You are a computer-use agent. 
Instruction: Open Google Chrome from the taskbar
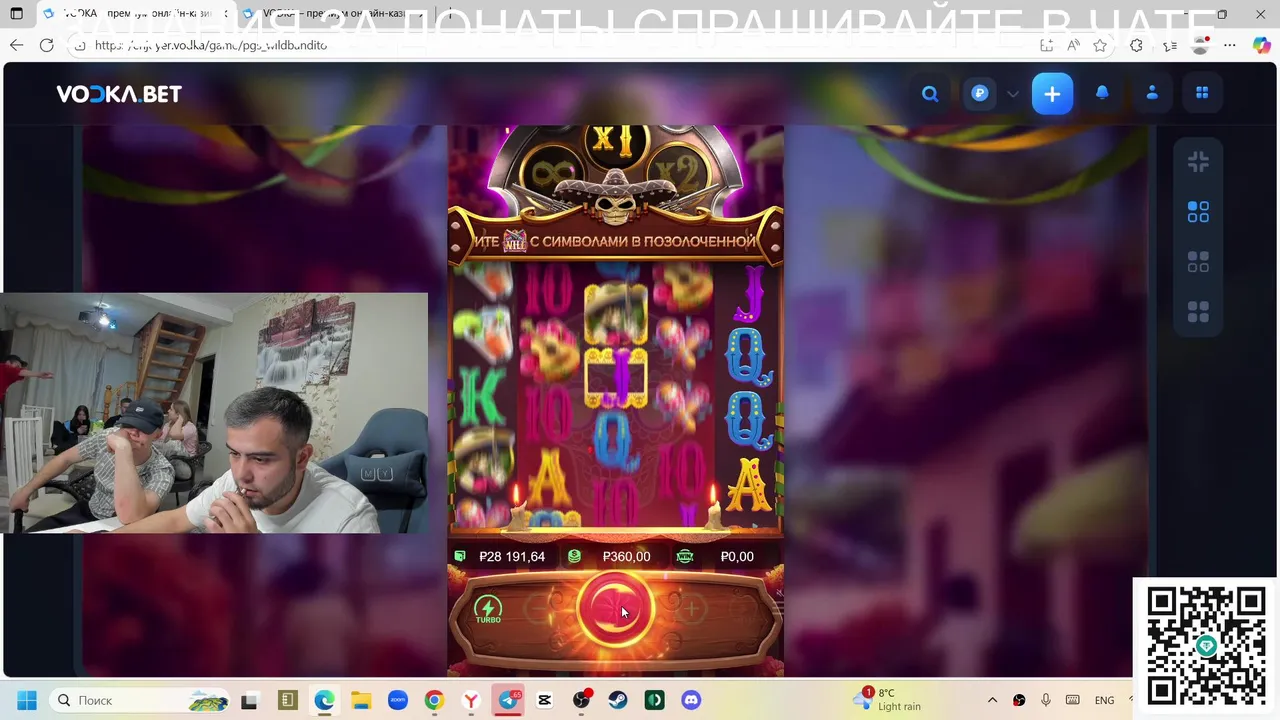coord(434,700)
